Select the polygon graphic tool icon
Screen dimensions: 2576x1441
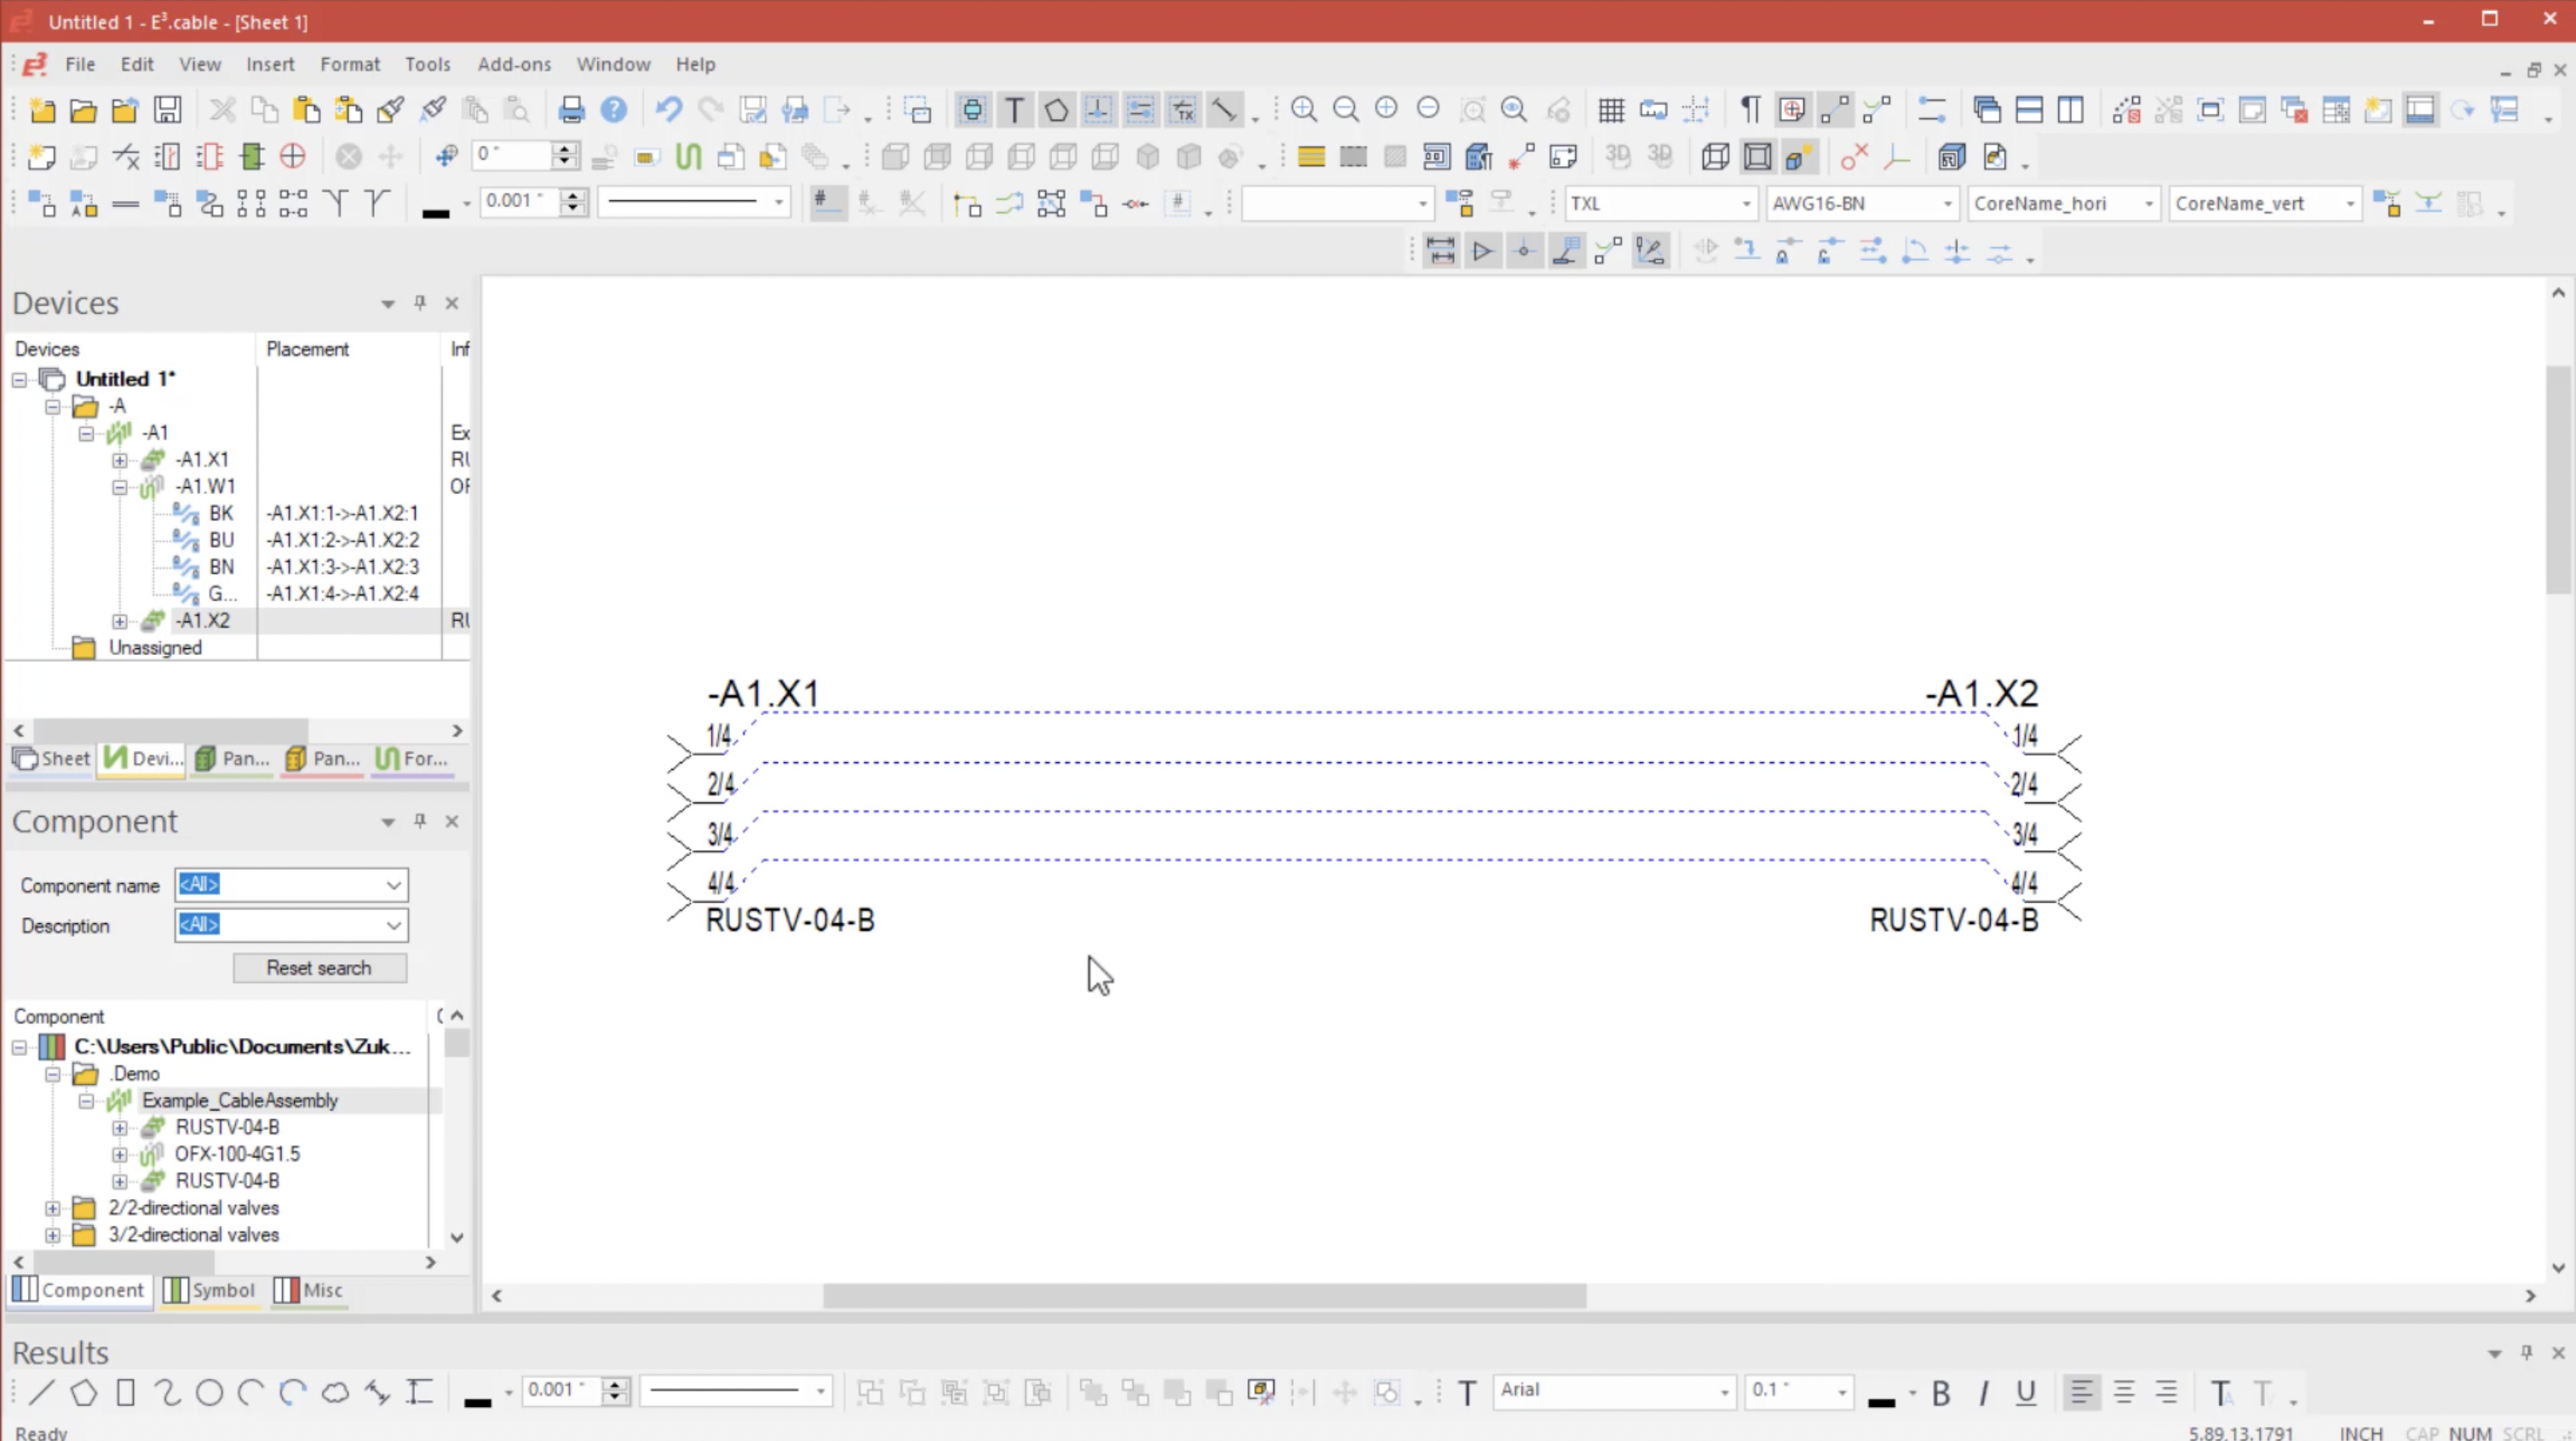tap(1056, 110)
